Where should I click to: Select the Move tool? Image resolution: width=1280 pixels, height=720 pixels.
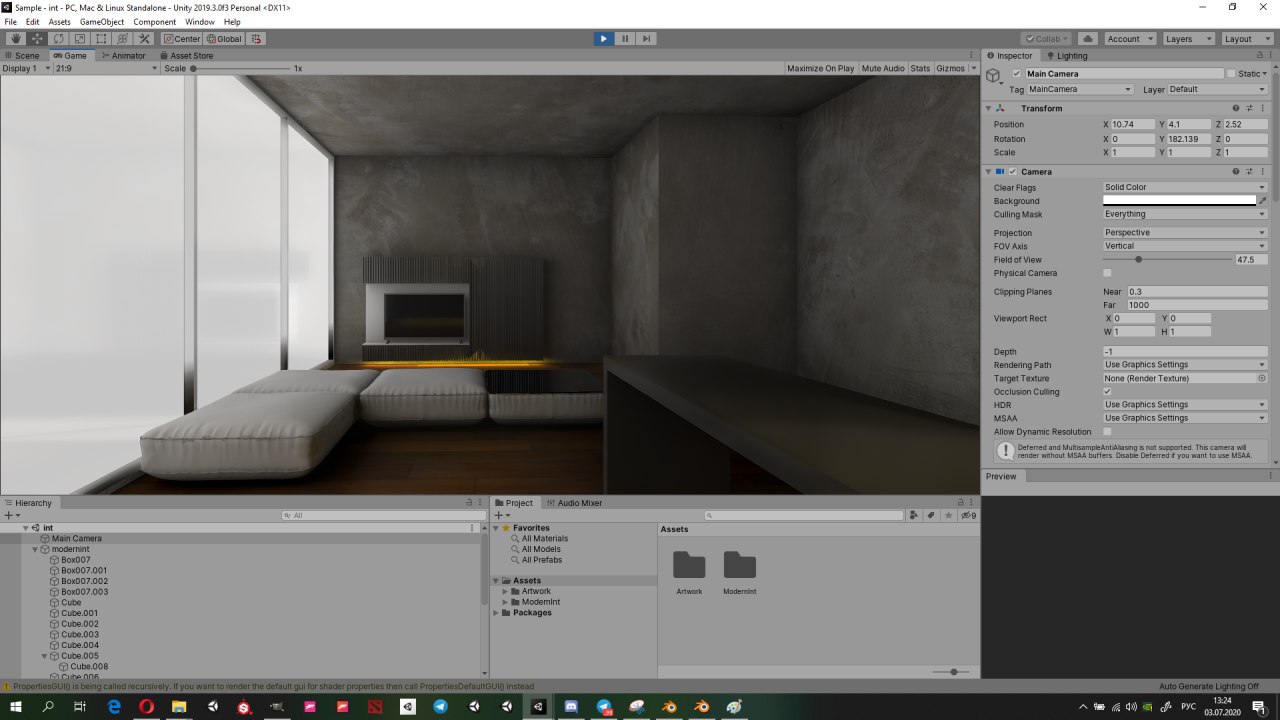point(36,39)
